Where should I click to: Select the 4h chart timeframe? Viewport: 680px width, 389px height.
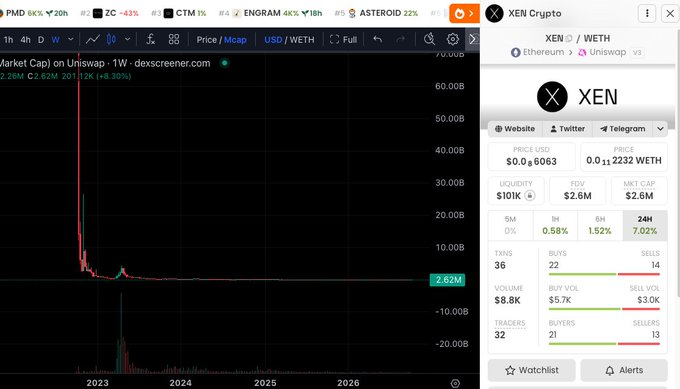coord(26,39)
